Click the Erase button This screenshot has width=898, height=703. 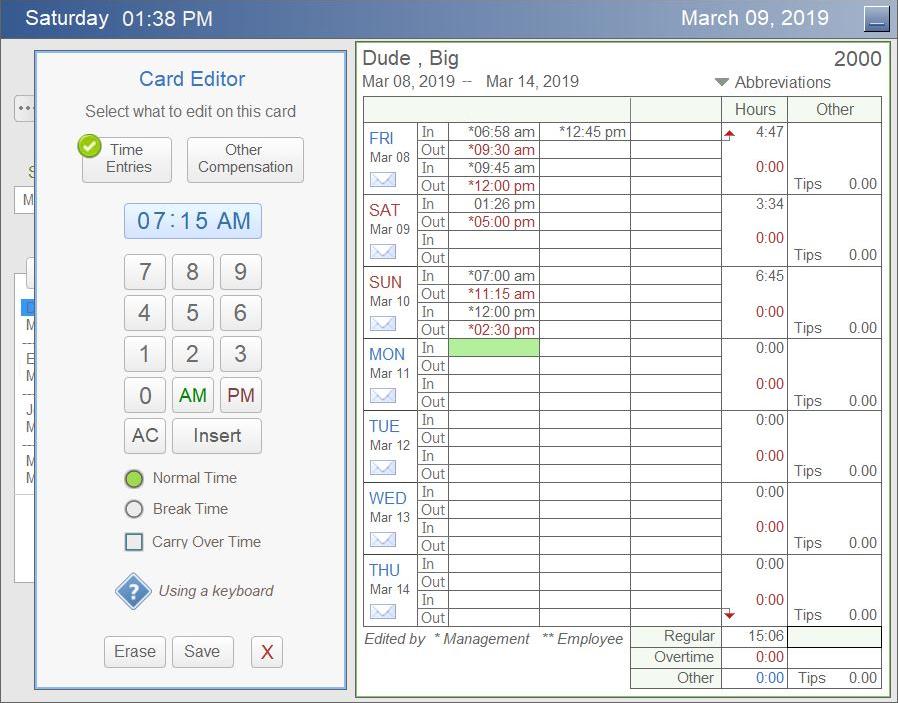pyautogui.click(x=135, y=651)
